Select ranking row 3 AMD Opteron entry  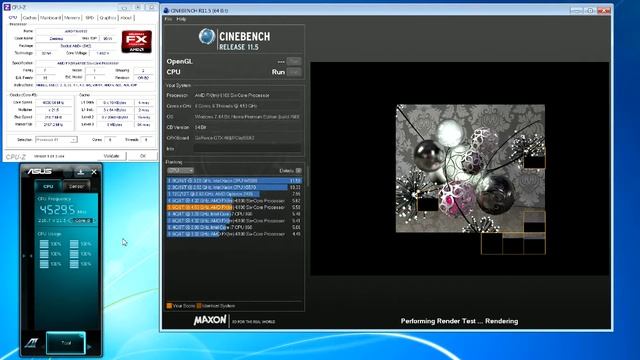(234, 194)
